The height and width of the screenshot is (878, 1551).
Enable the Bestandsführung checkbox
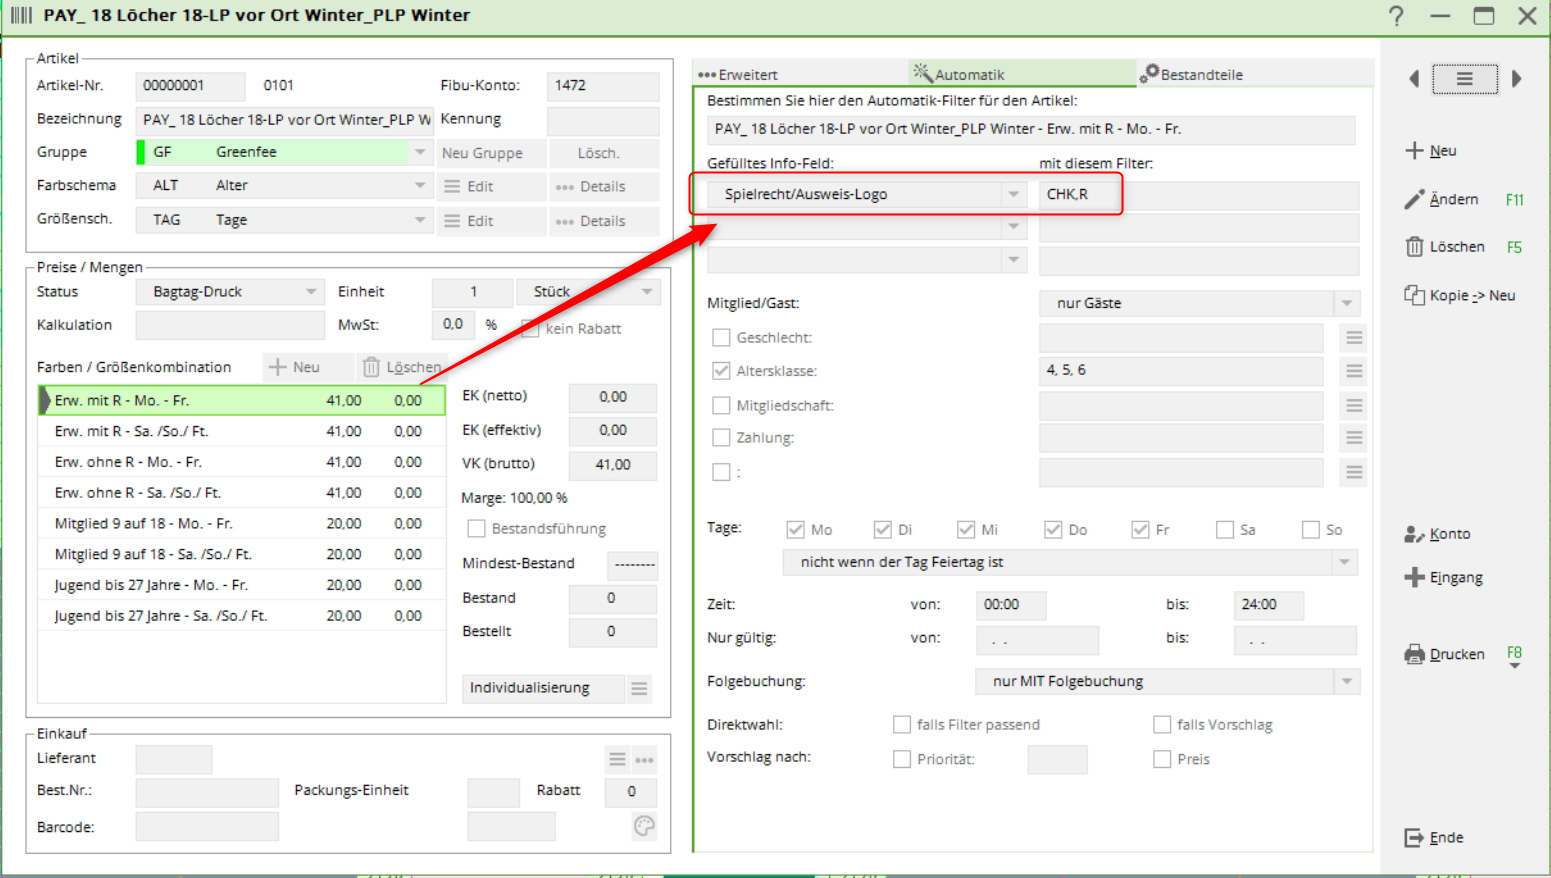(x=477, y=529)
